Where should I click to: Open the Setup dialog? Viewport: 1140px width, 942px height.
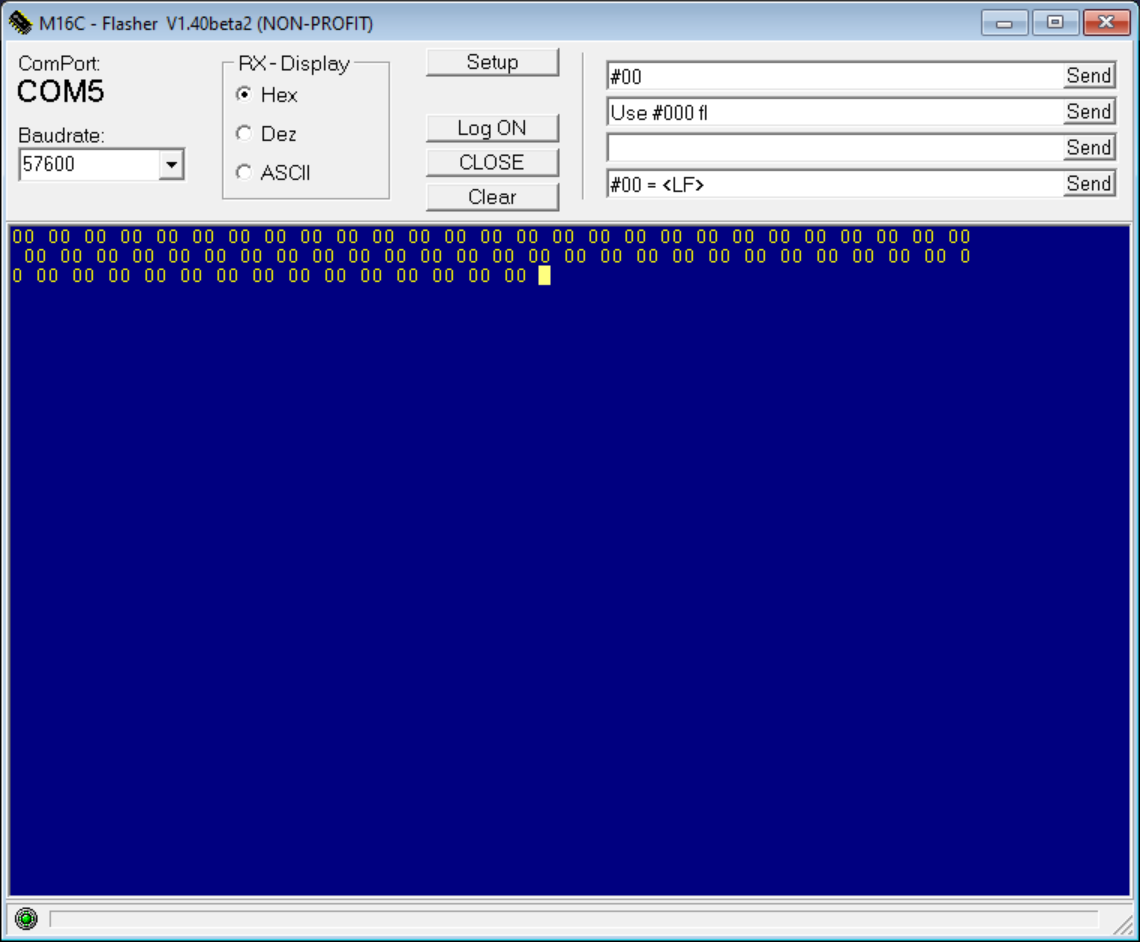(x=492, y=62)
